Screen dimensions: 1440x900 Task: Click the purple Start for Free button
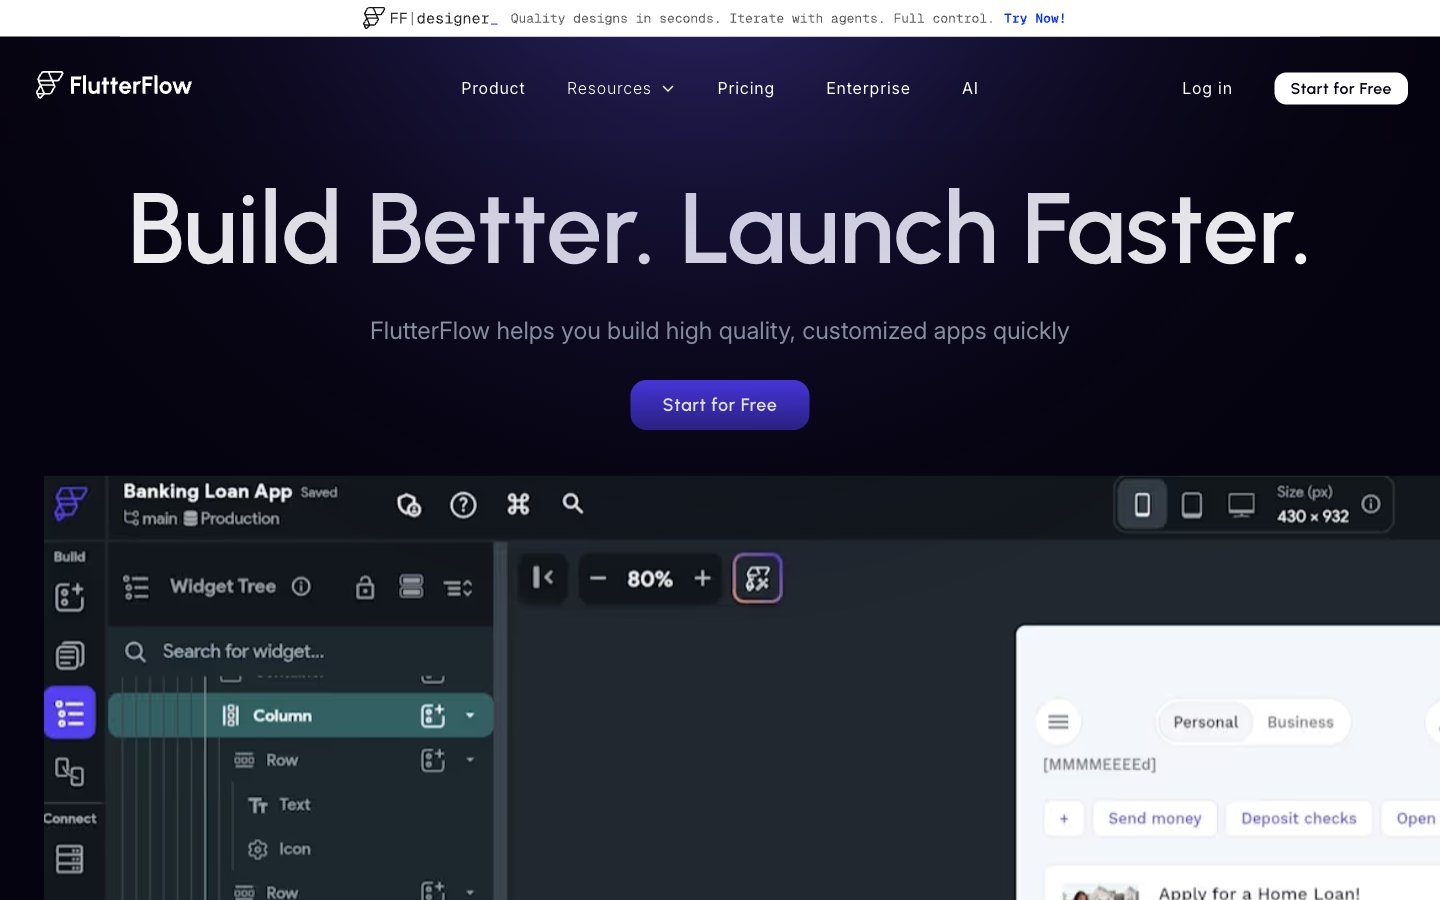[x=720, y=405]
